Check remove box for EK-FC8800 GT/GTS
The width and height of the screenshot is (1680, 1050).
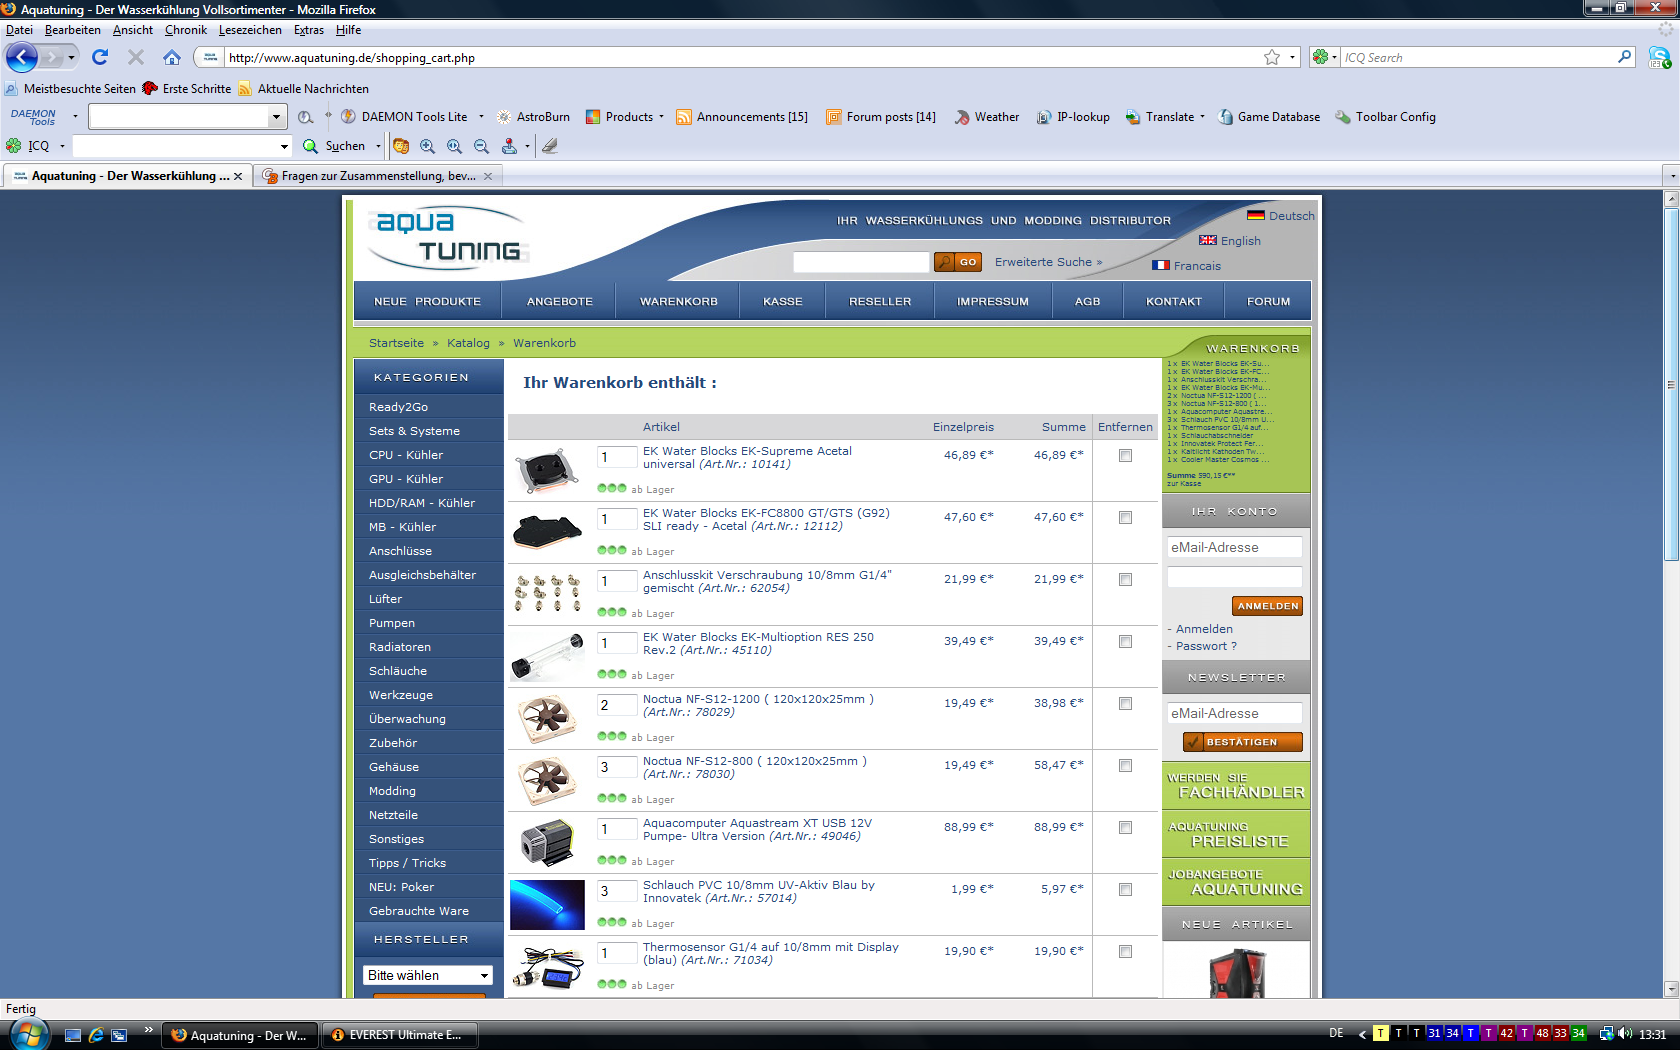[1125, 518]
